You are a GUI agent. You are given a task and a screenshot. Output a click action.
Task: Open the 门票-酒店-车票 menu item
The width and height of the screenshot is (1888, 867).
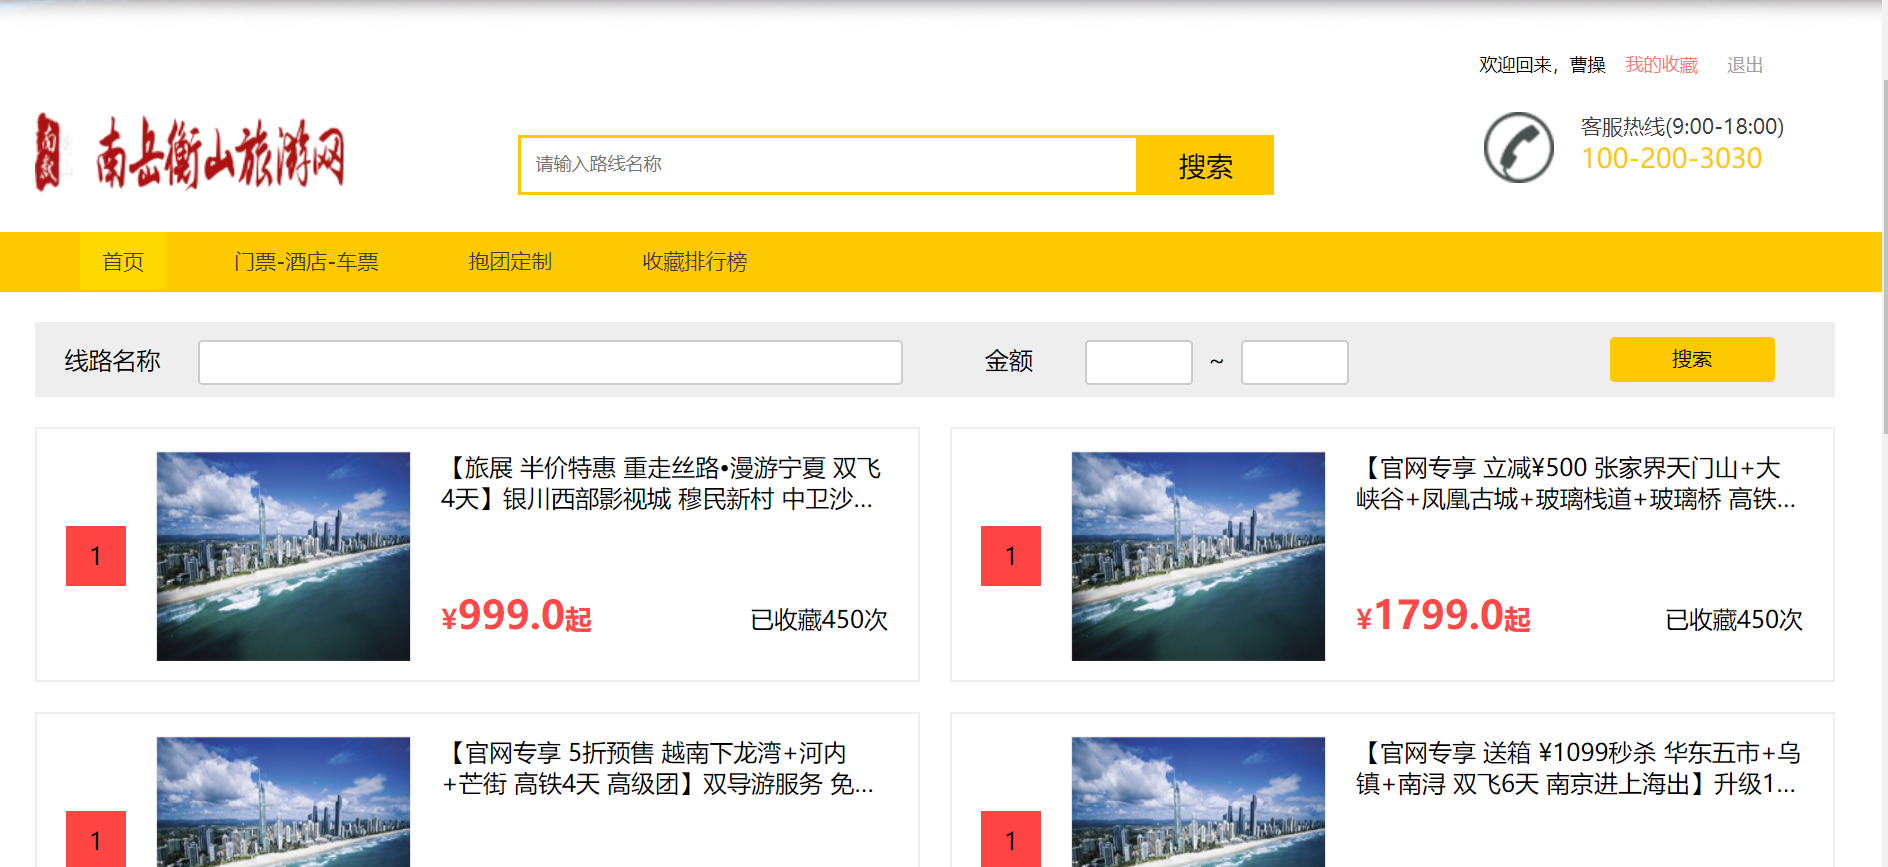[x=306, y=262]
